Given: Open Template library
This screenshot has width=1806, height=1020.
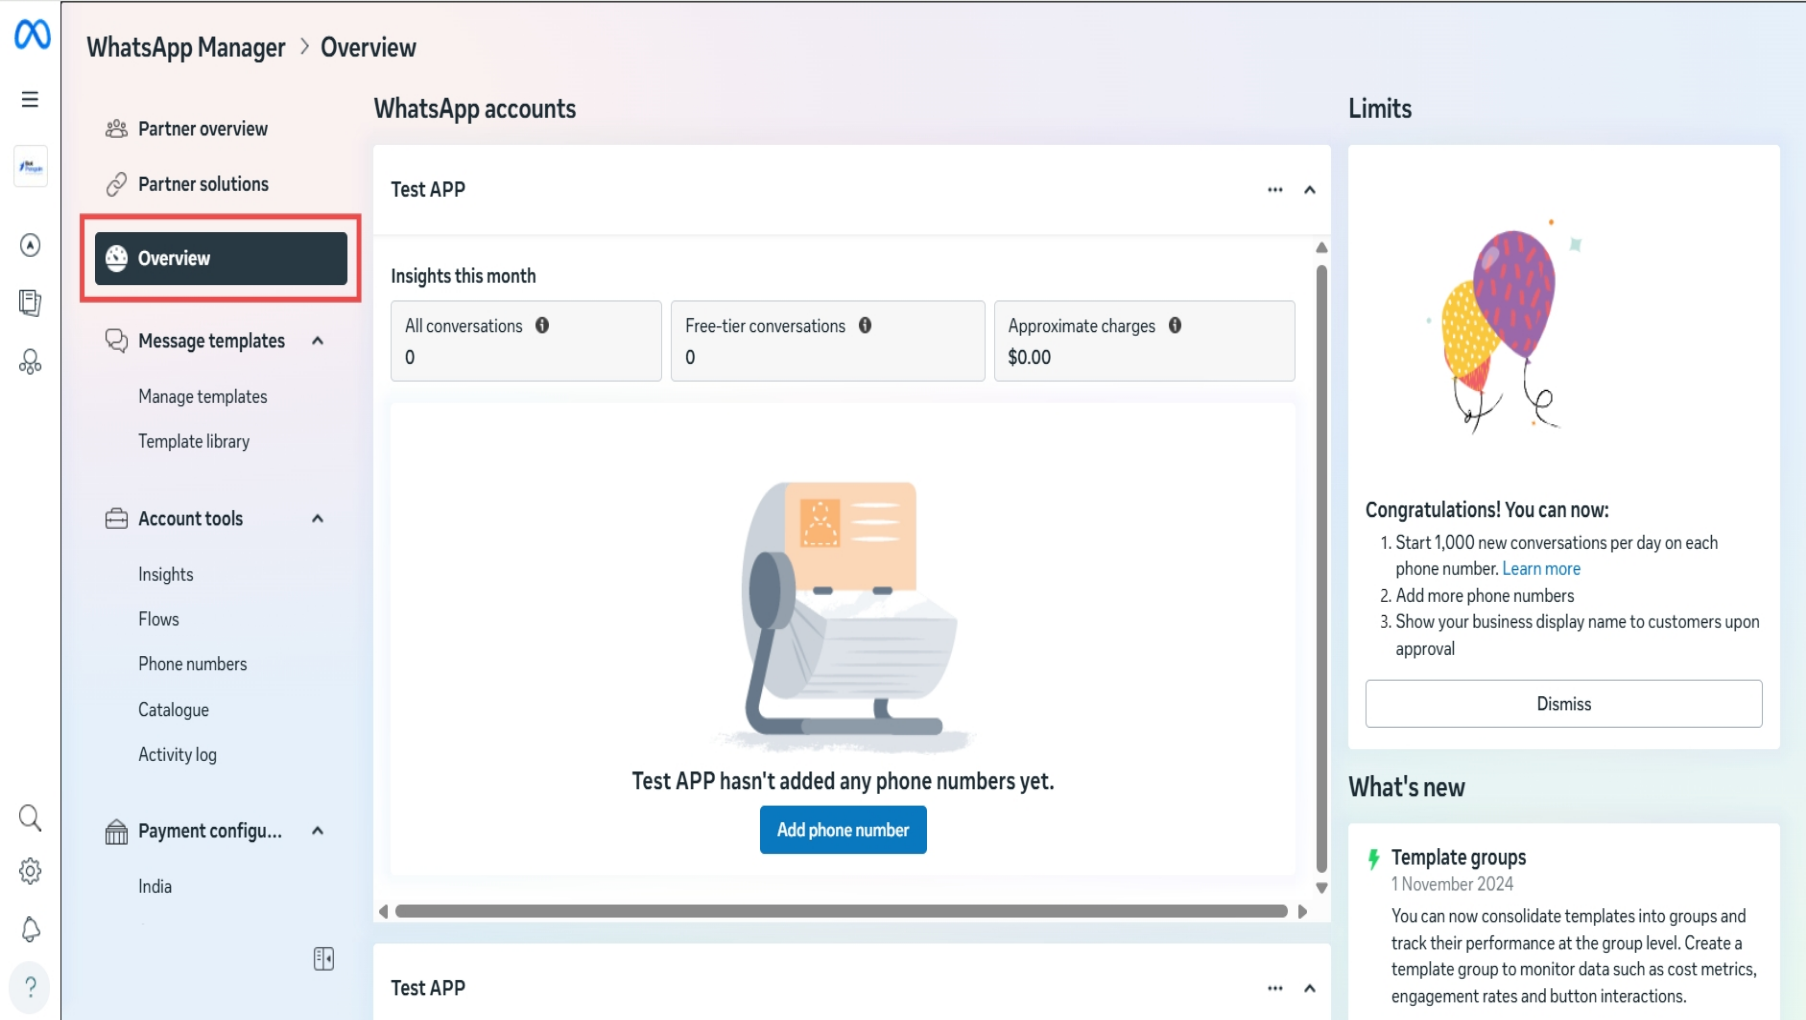Looking at the screenshot, I should coord(194,441).
